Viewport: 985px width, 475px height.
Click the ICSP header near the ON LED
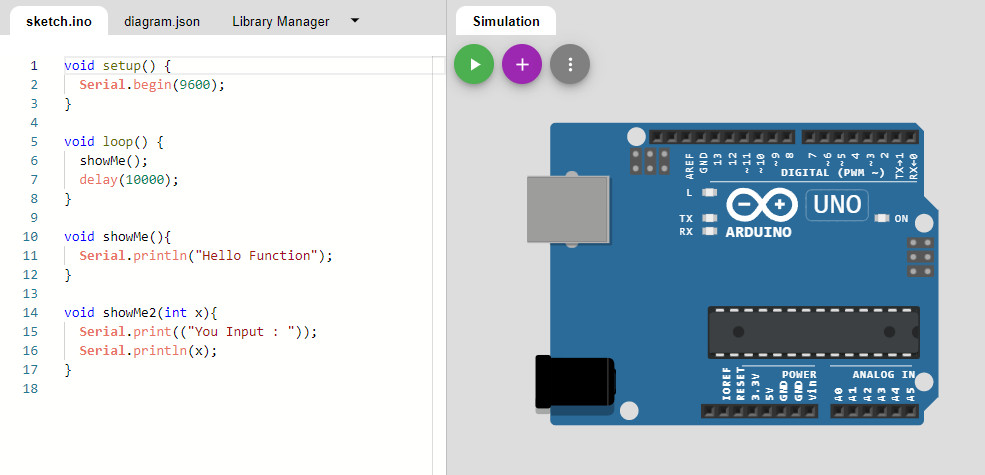(920, 257)
